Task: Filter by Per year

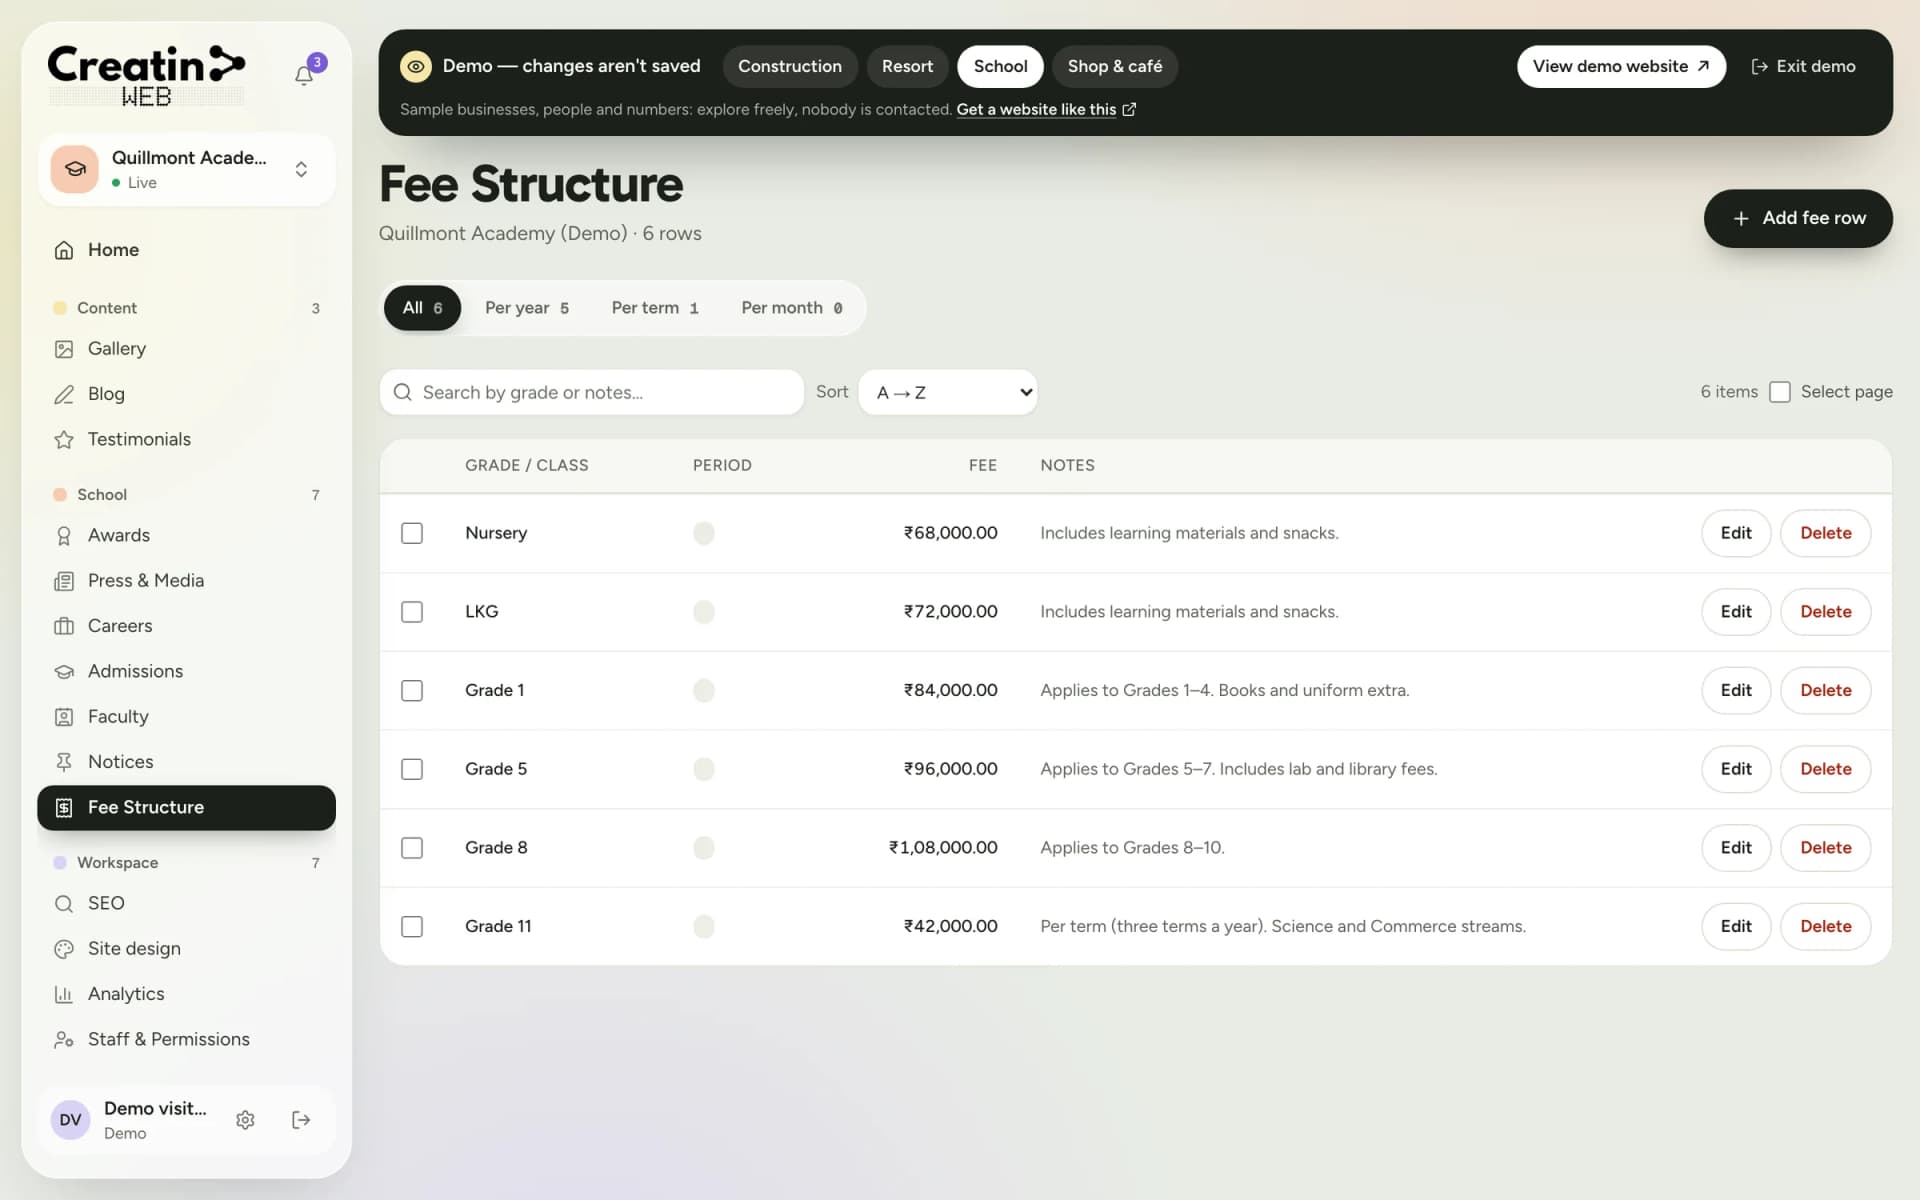Action: click(527, 308)
